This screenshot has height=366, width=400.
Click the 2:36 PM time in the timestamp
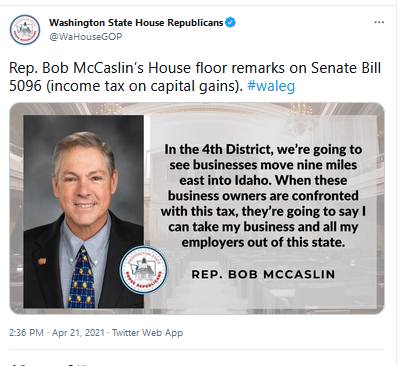tap(26, 333)
